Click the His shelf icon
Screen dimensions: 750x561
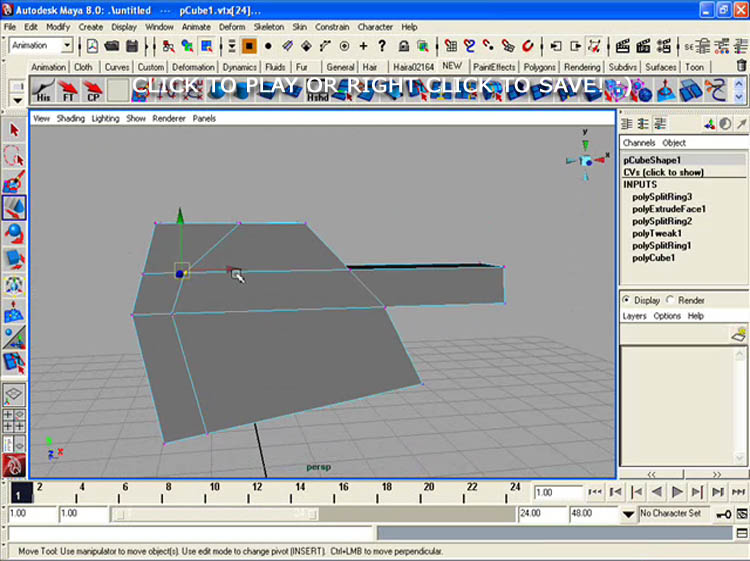(43, 91)
